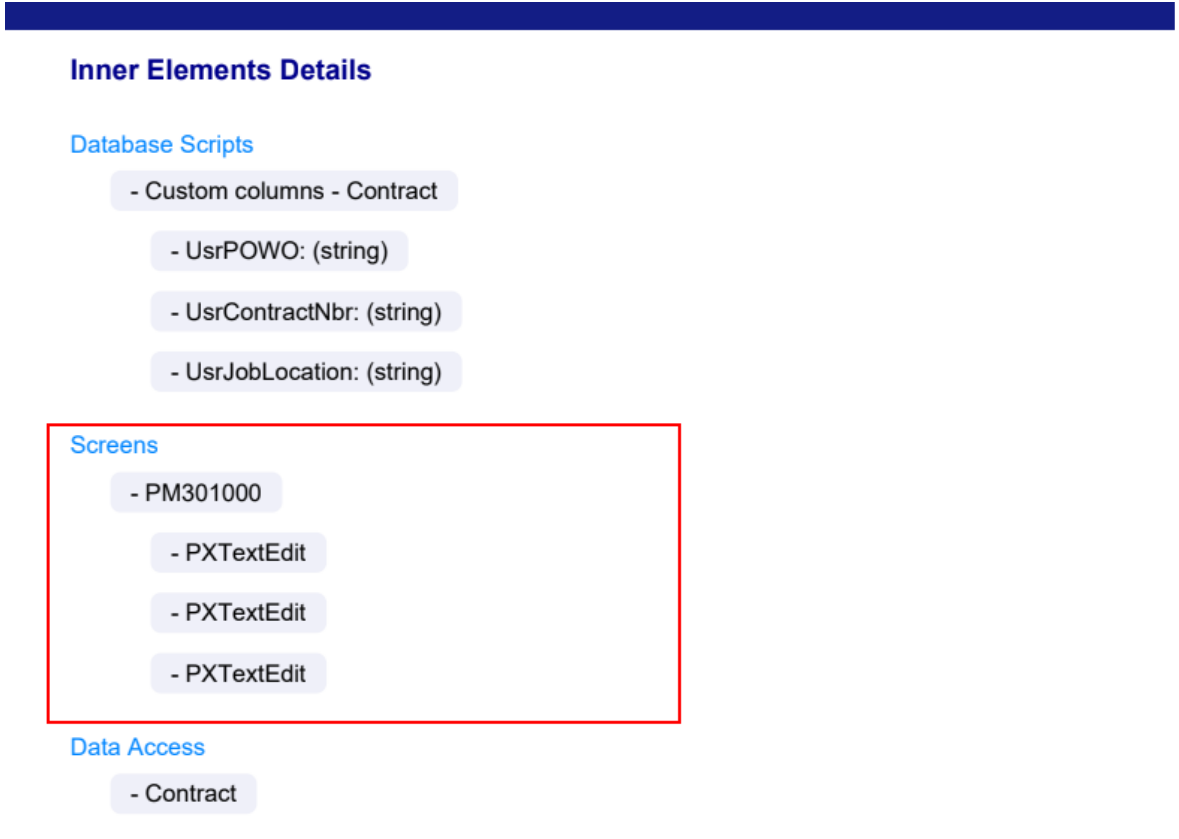Select the Contract item under Data Access
The width and height of the screenshot is (1179, 839).
[x=183, y=794]
